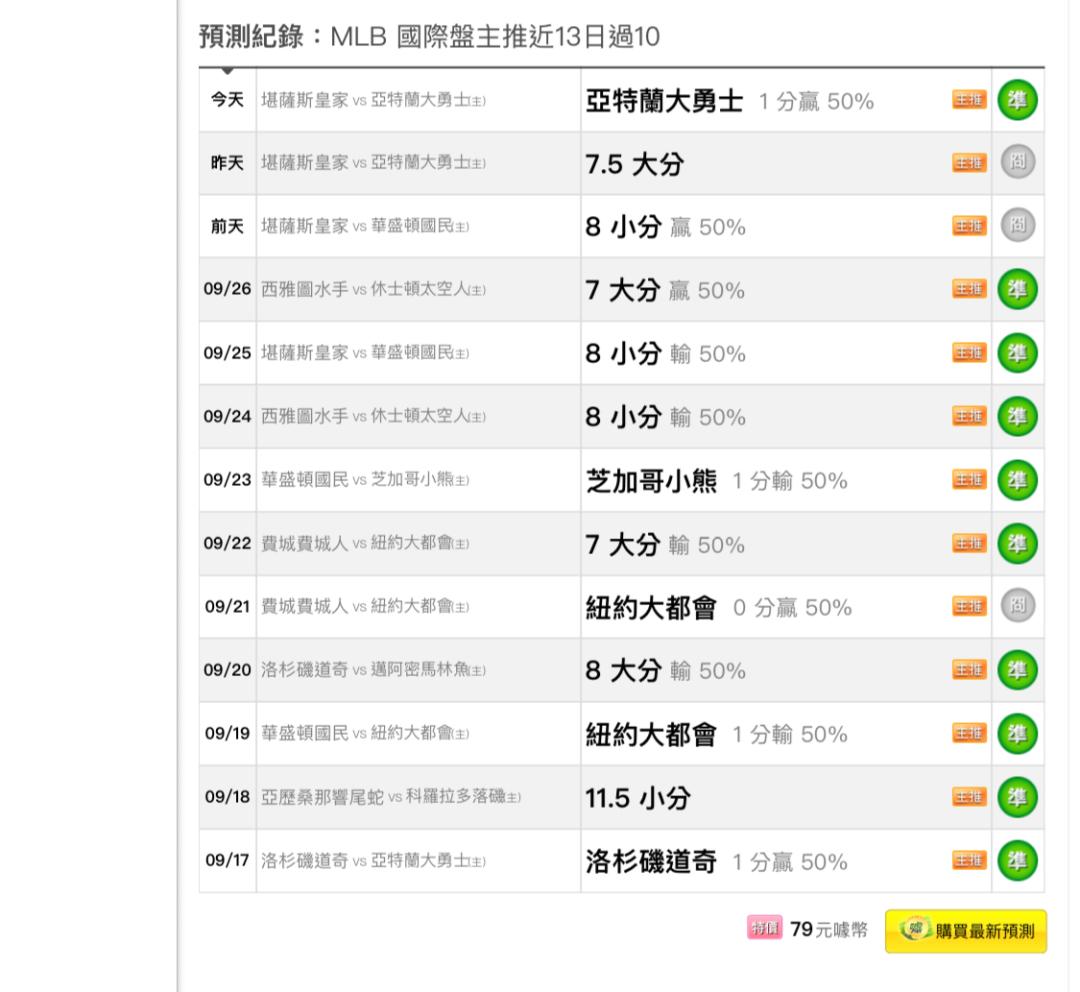1080x992 pixels.
Task: Click the 79元噱幣 price text
Action: [x=829, y=929]
